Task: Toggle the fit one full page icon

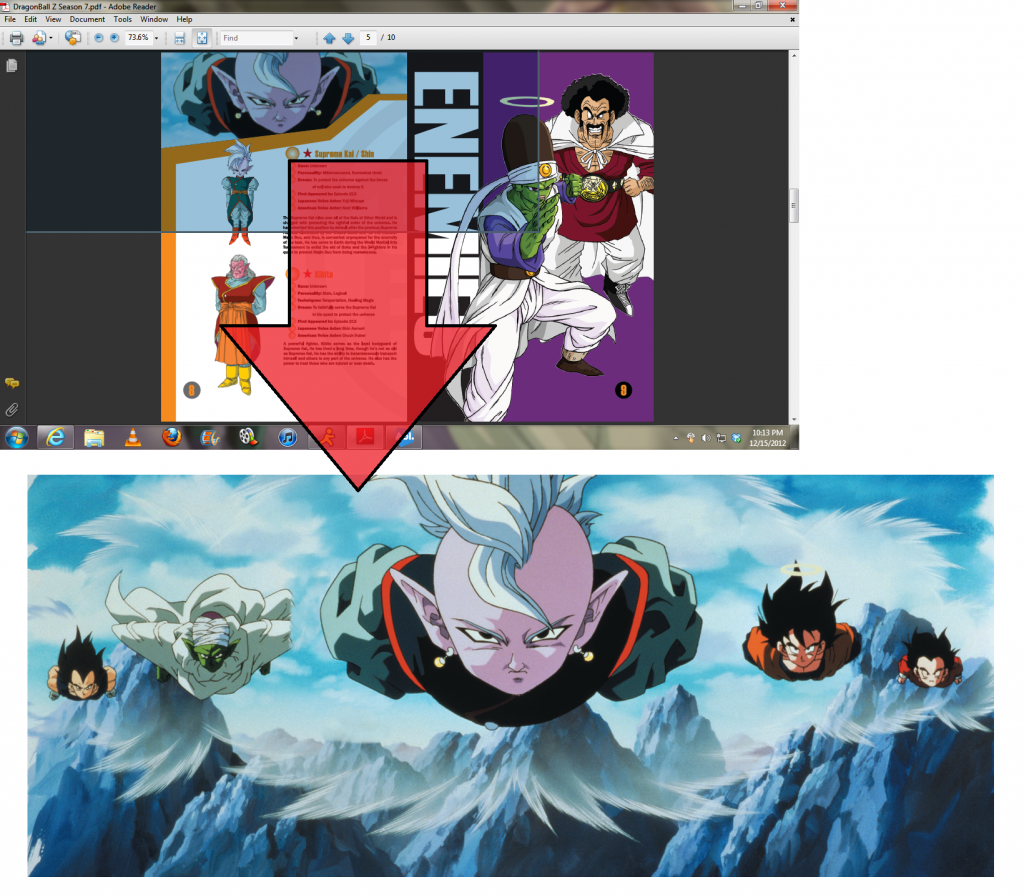Action: [x=202, y=39]
